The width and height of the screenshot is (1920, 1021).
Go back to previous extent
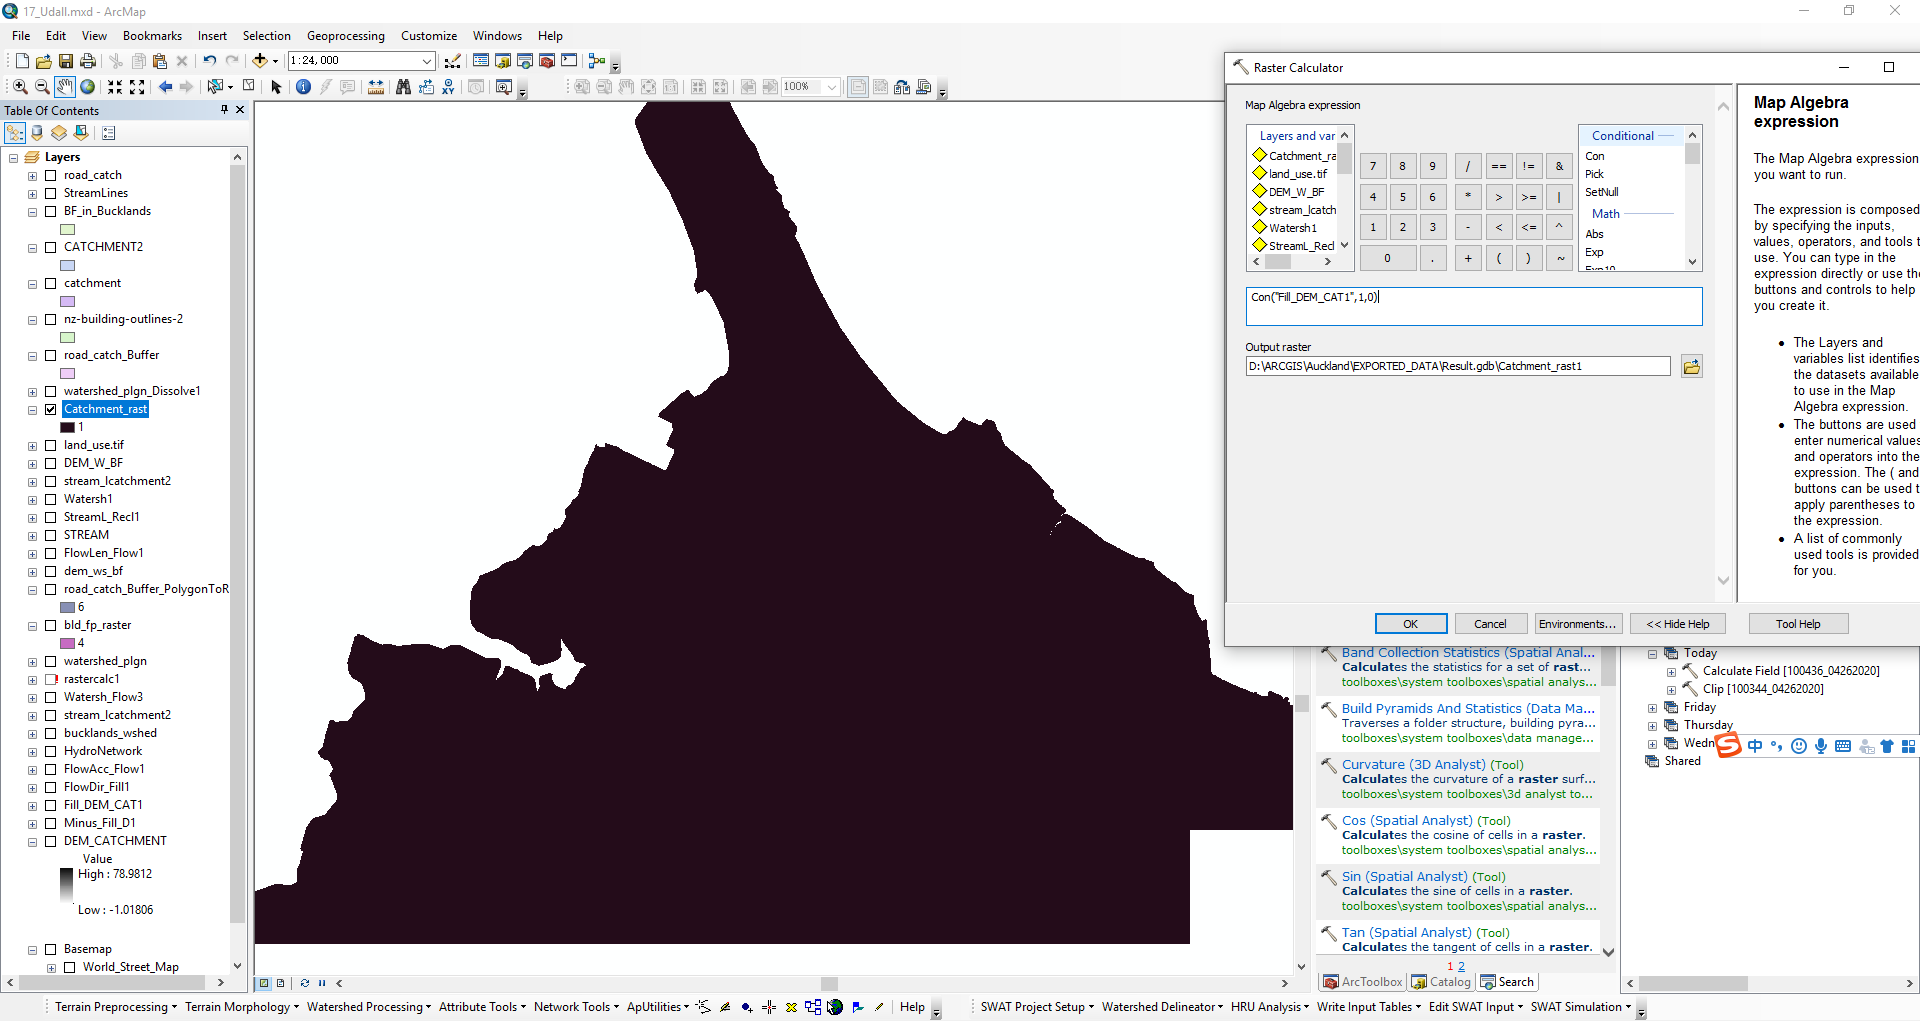[165, 87]
